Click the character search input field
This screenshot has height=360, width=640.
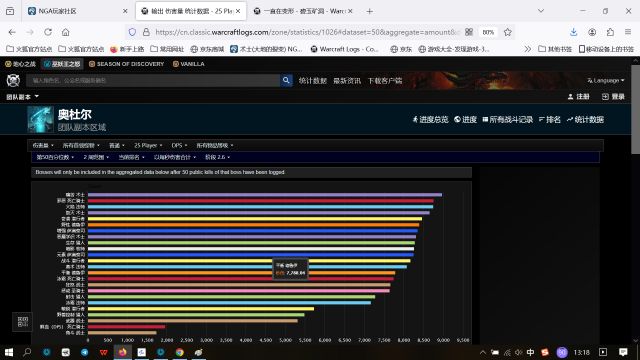tap(153, 80)
